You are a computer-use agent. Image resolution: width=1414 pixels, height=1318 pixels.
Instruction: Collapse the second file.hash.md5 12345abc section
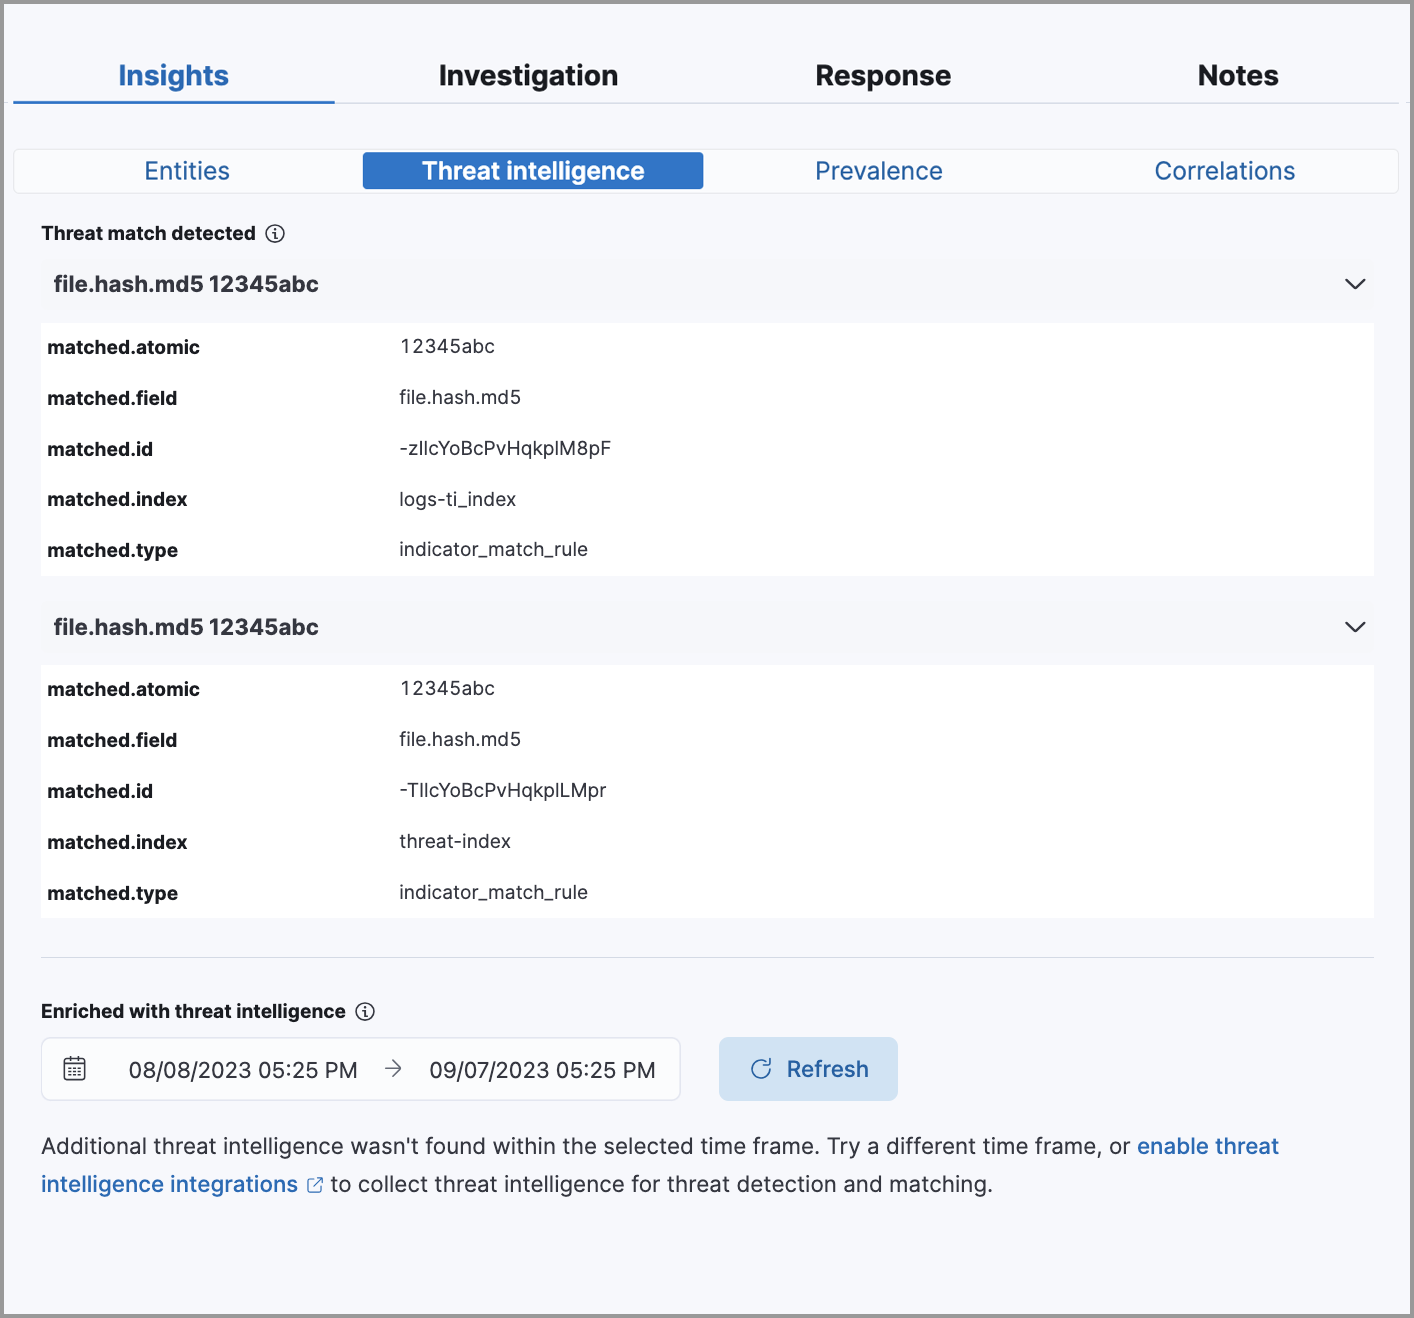[x=1355, y=627]
